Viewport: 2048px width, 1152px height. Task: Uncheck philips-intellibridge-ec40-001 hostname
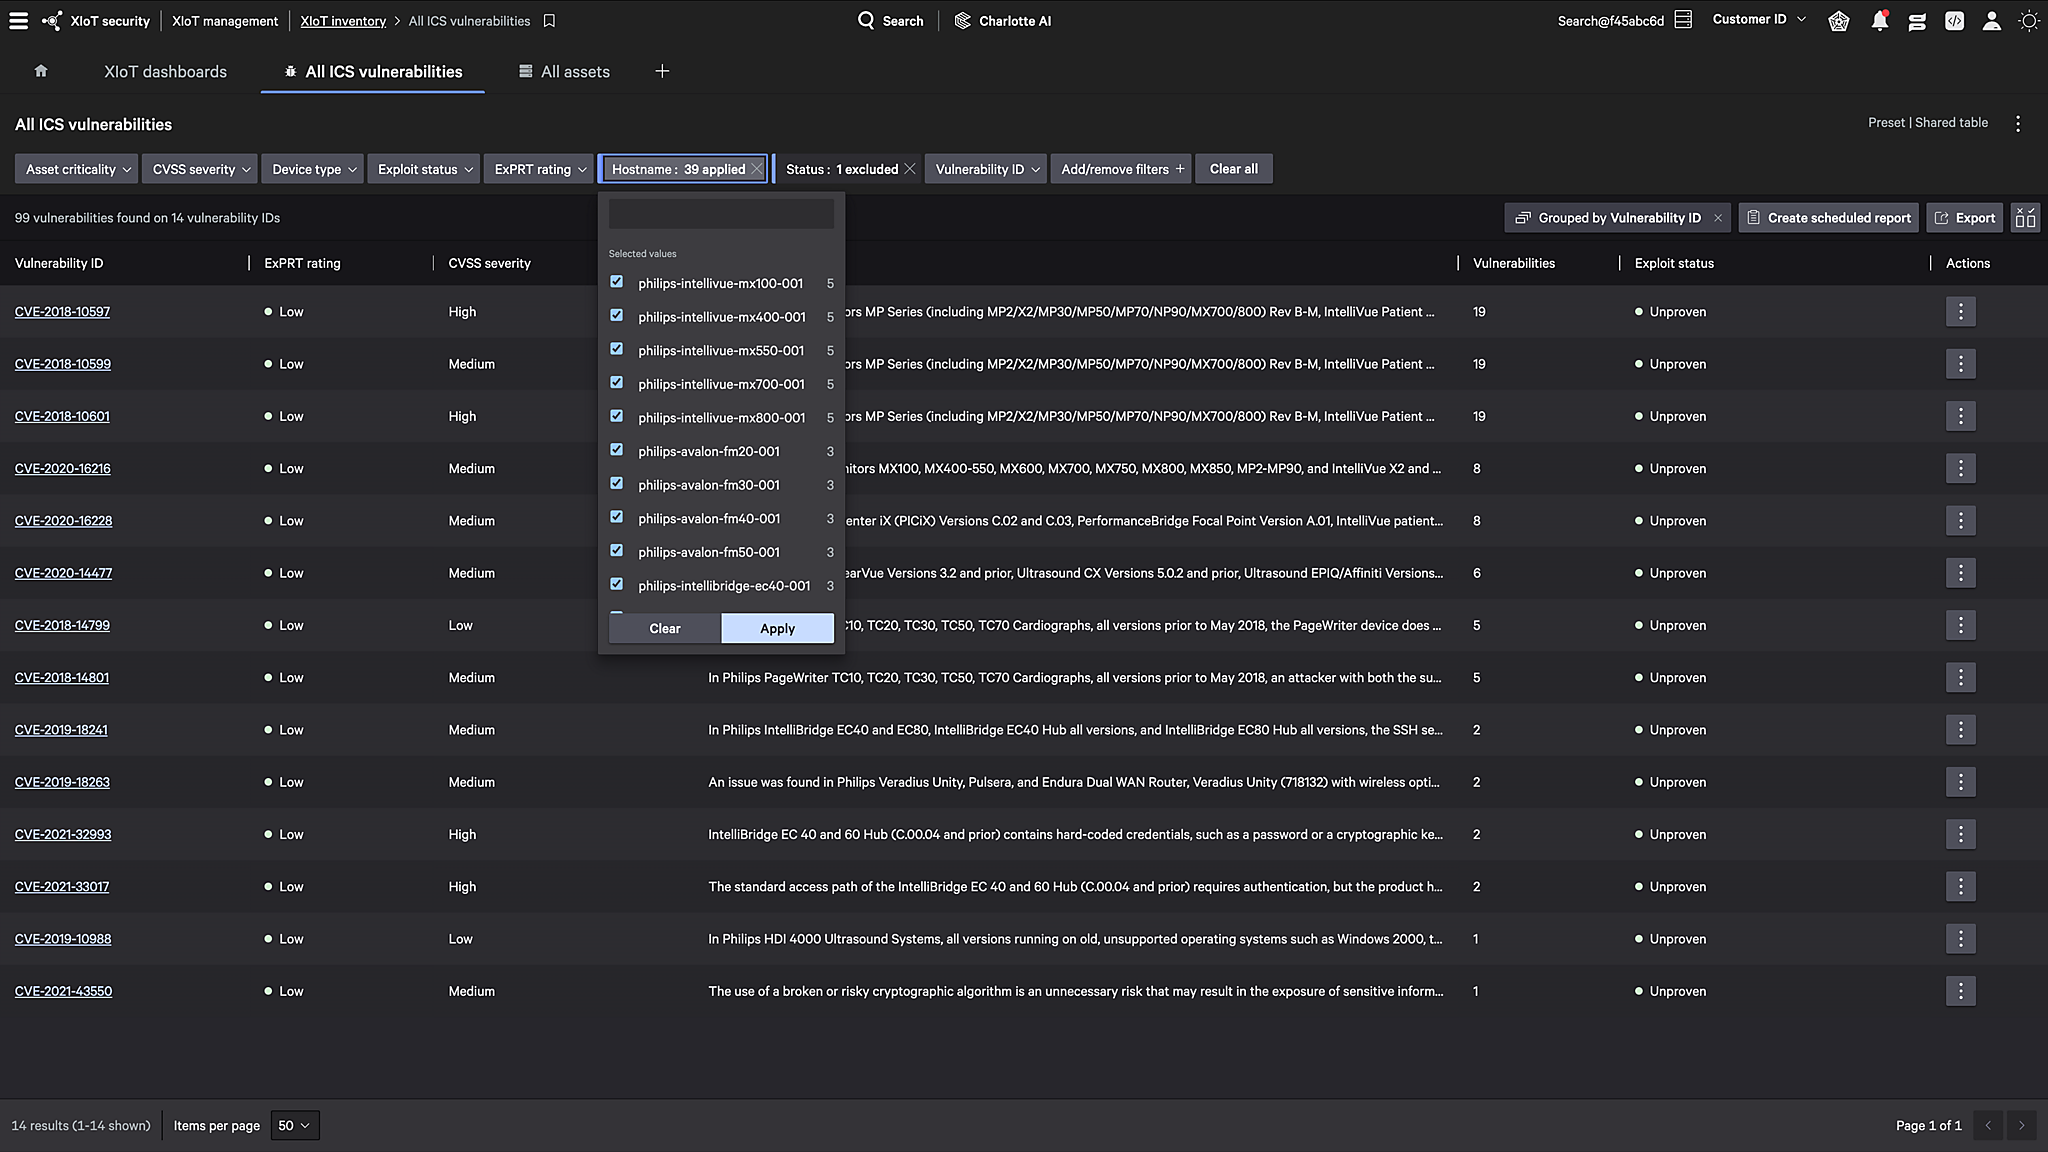point(617,584)
